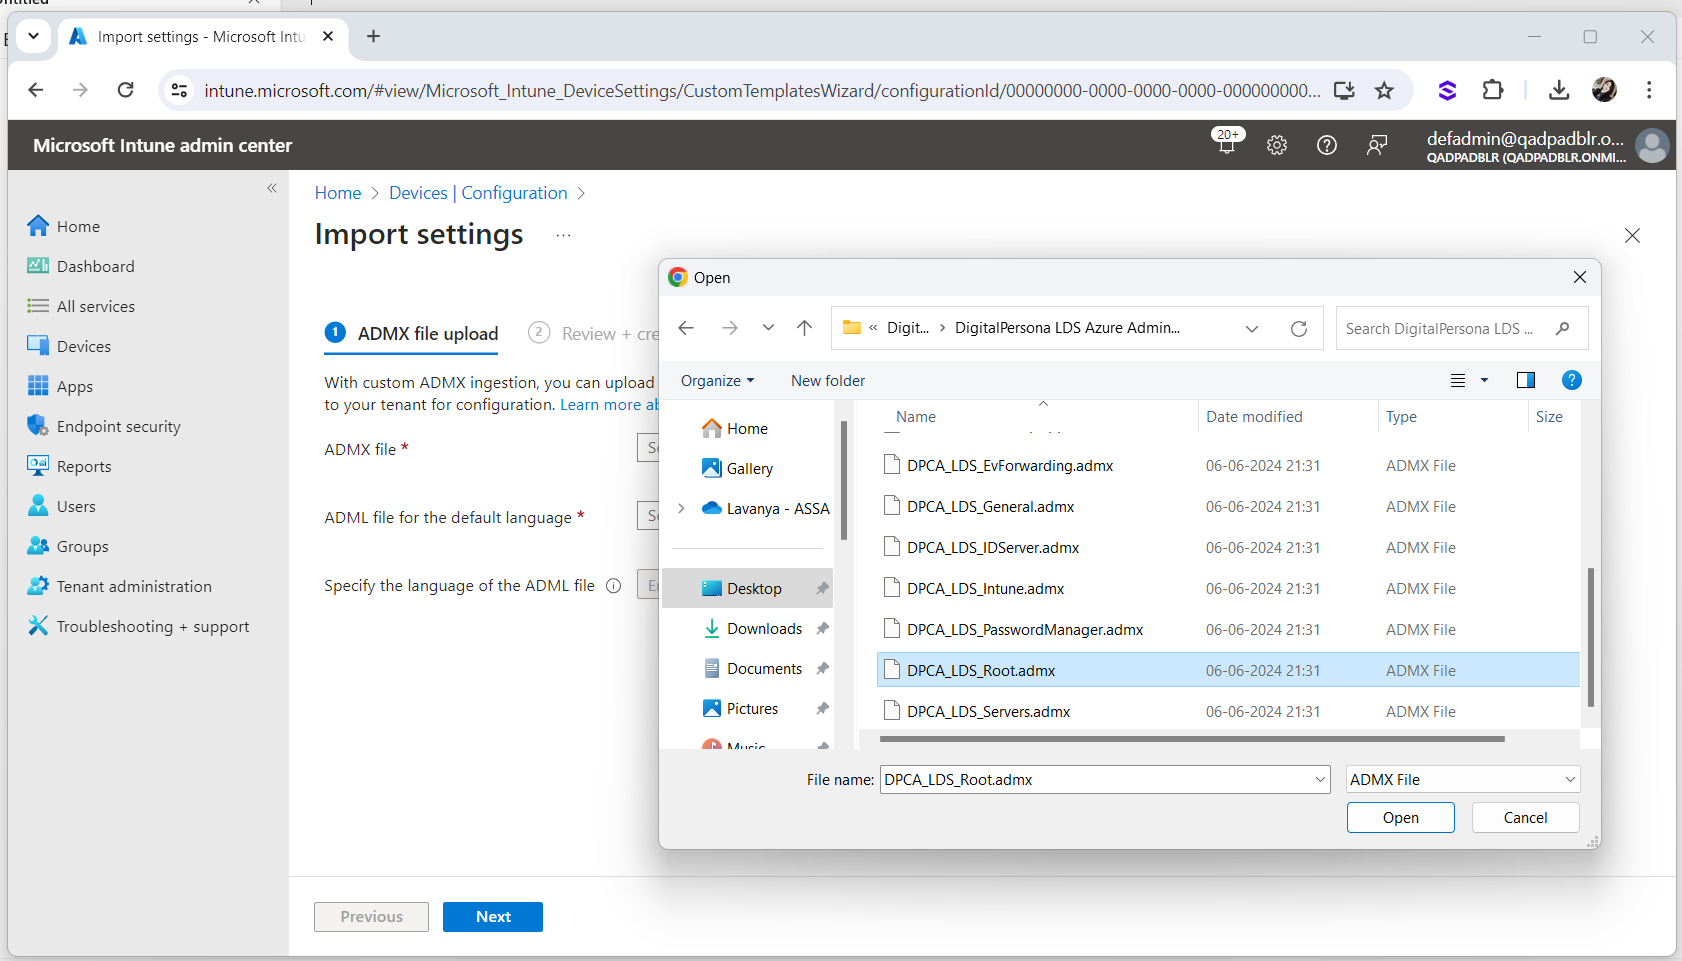The height and width of the screenshot is (961, 1682).
Task: Select DPCA_LDS_EvForwarding.admx file
Action: click(1228, 465)
